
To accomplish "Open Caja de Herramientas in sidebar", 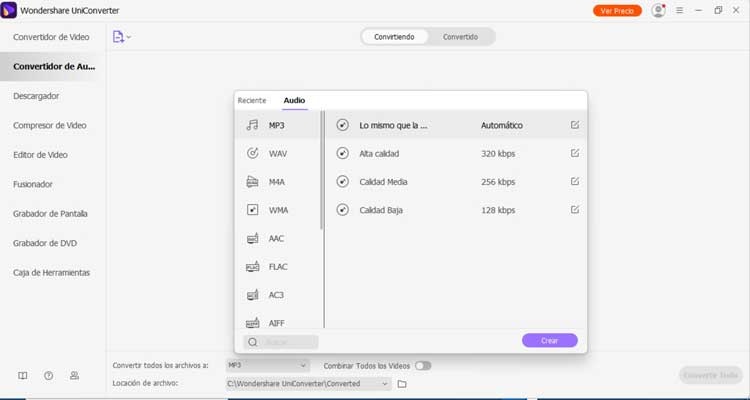I will 52,273.
